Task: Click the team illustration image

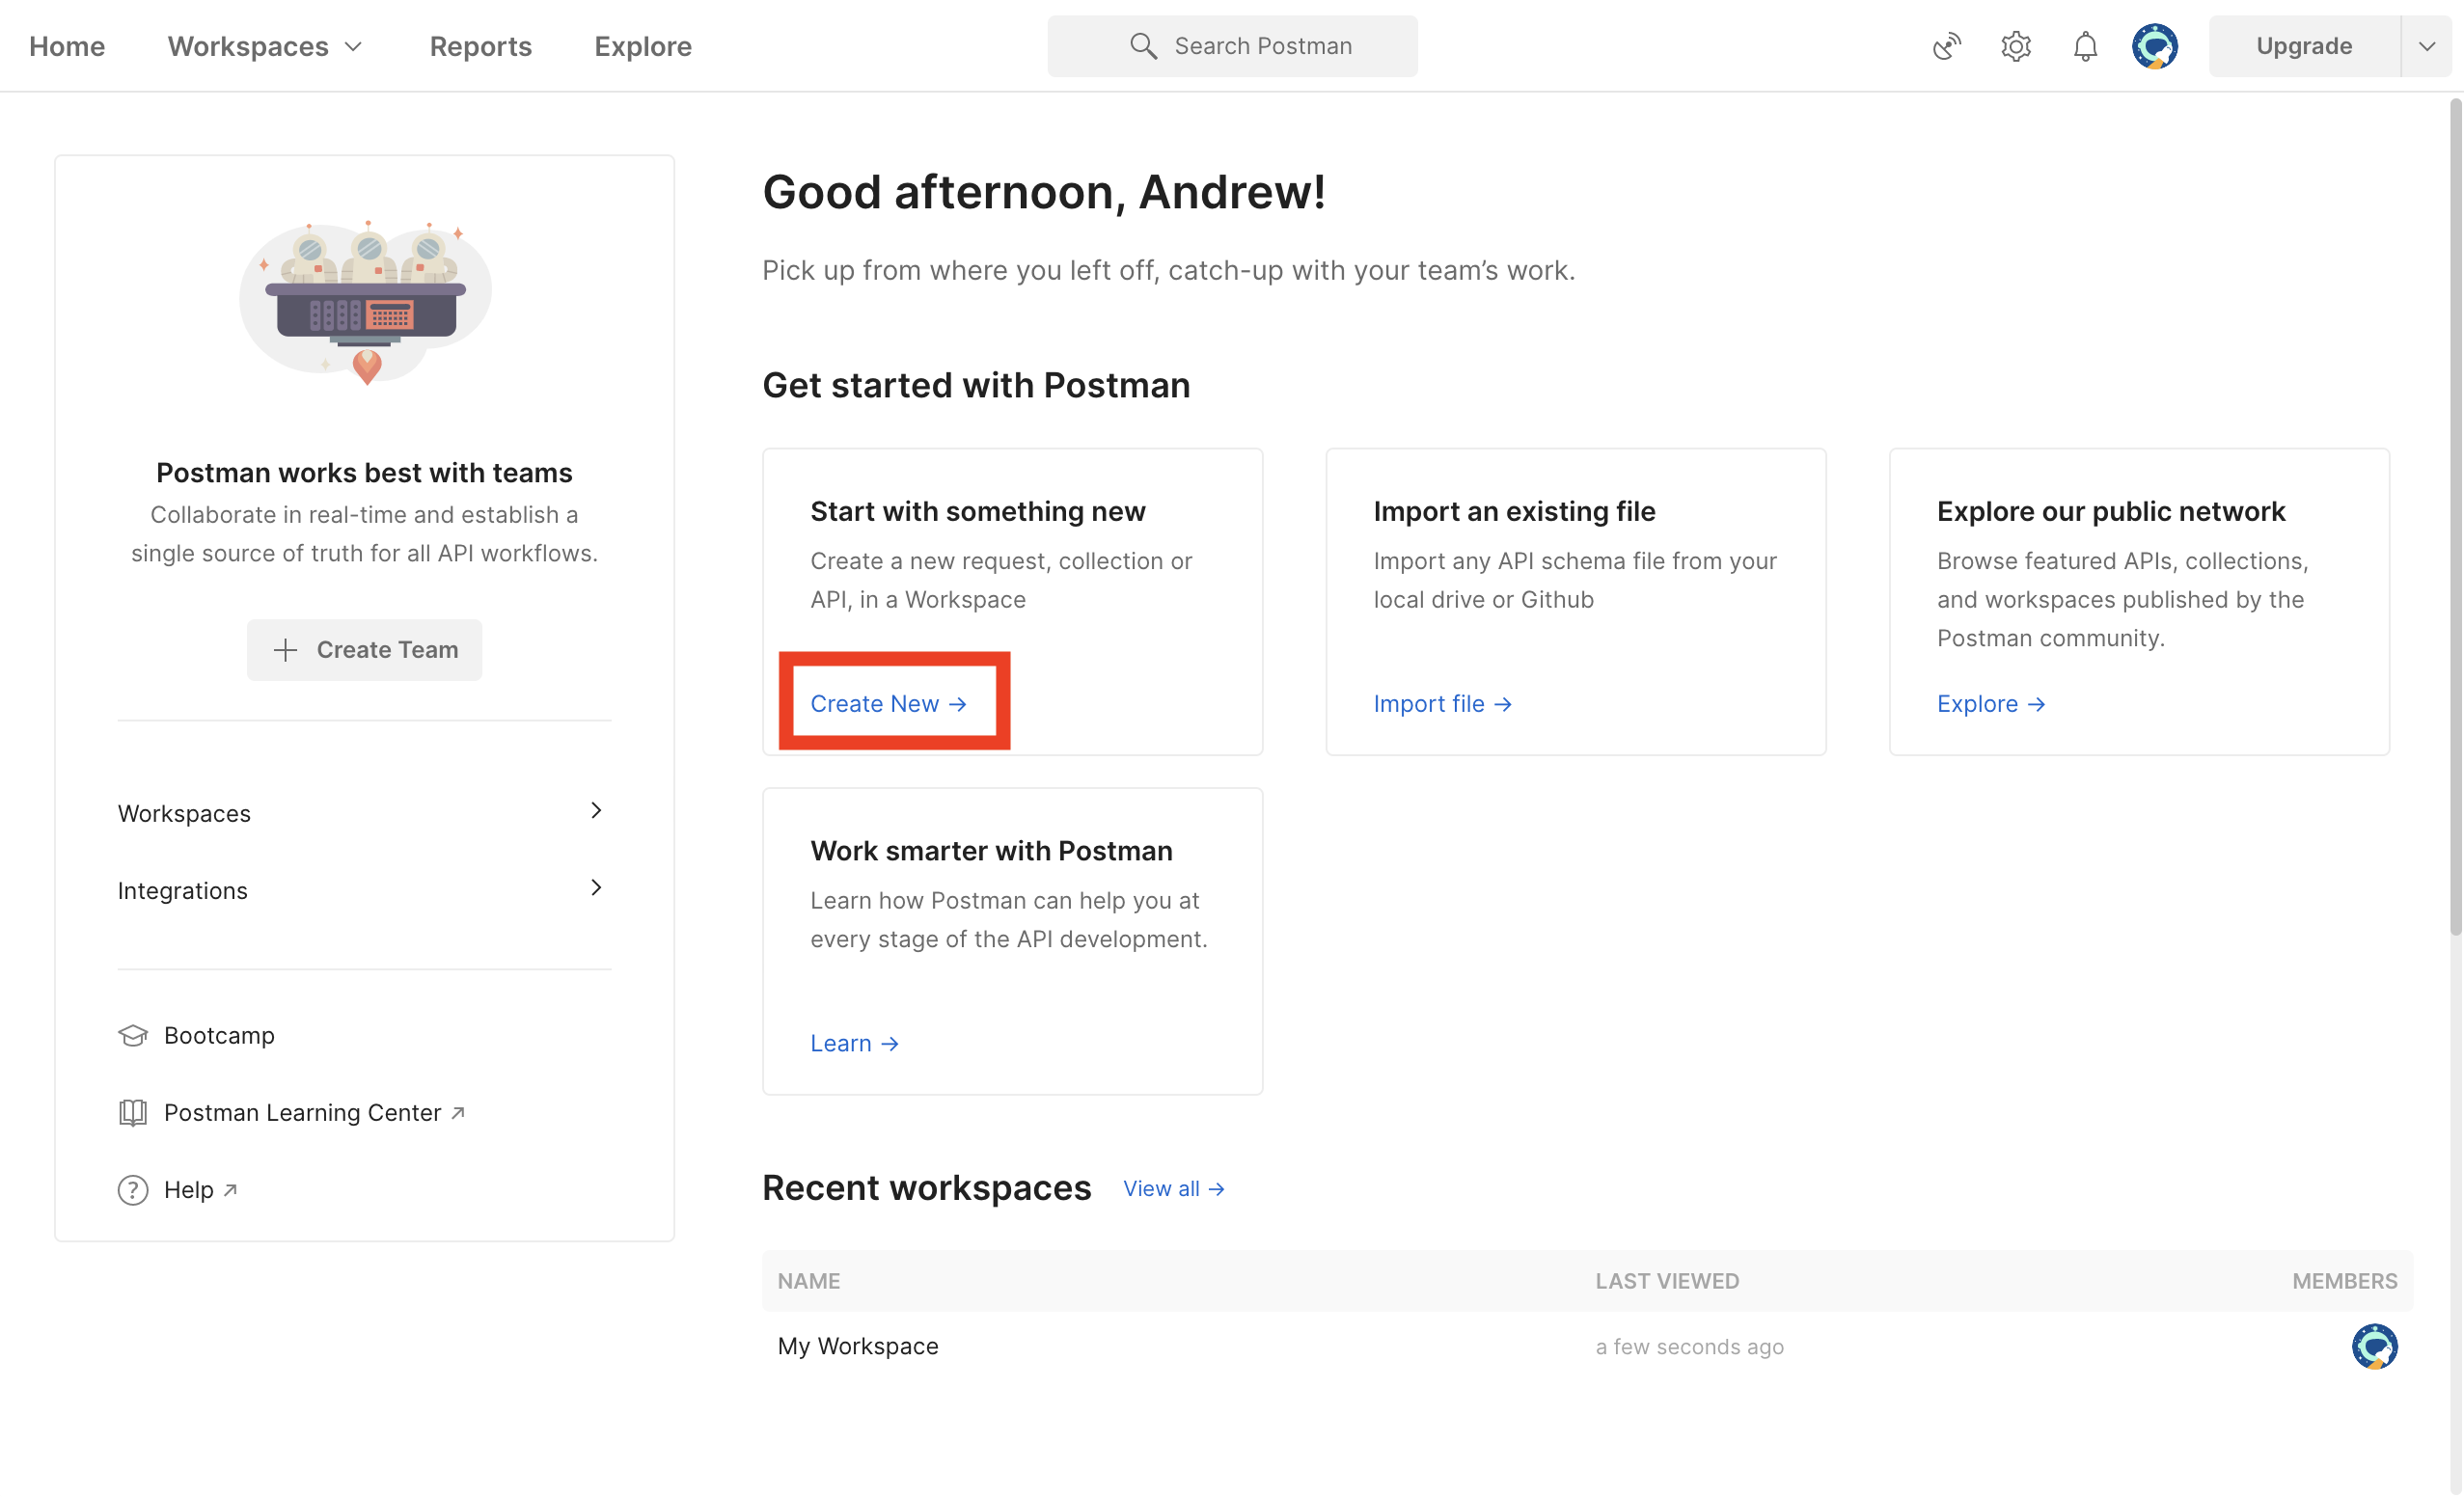Action: click(365, 301)
